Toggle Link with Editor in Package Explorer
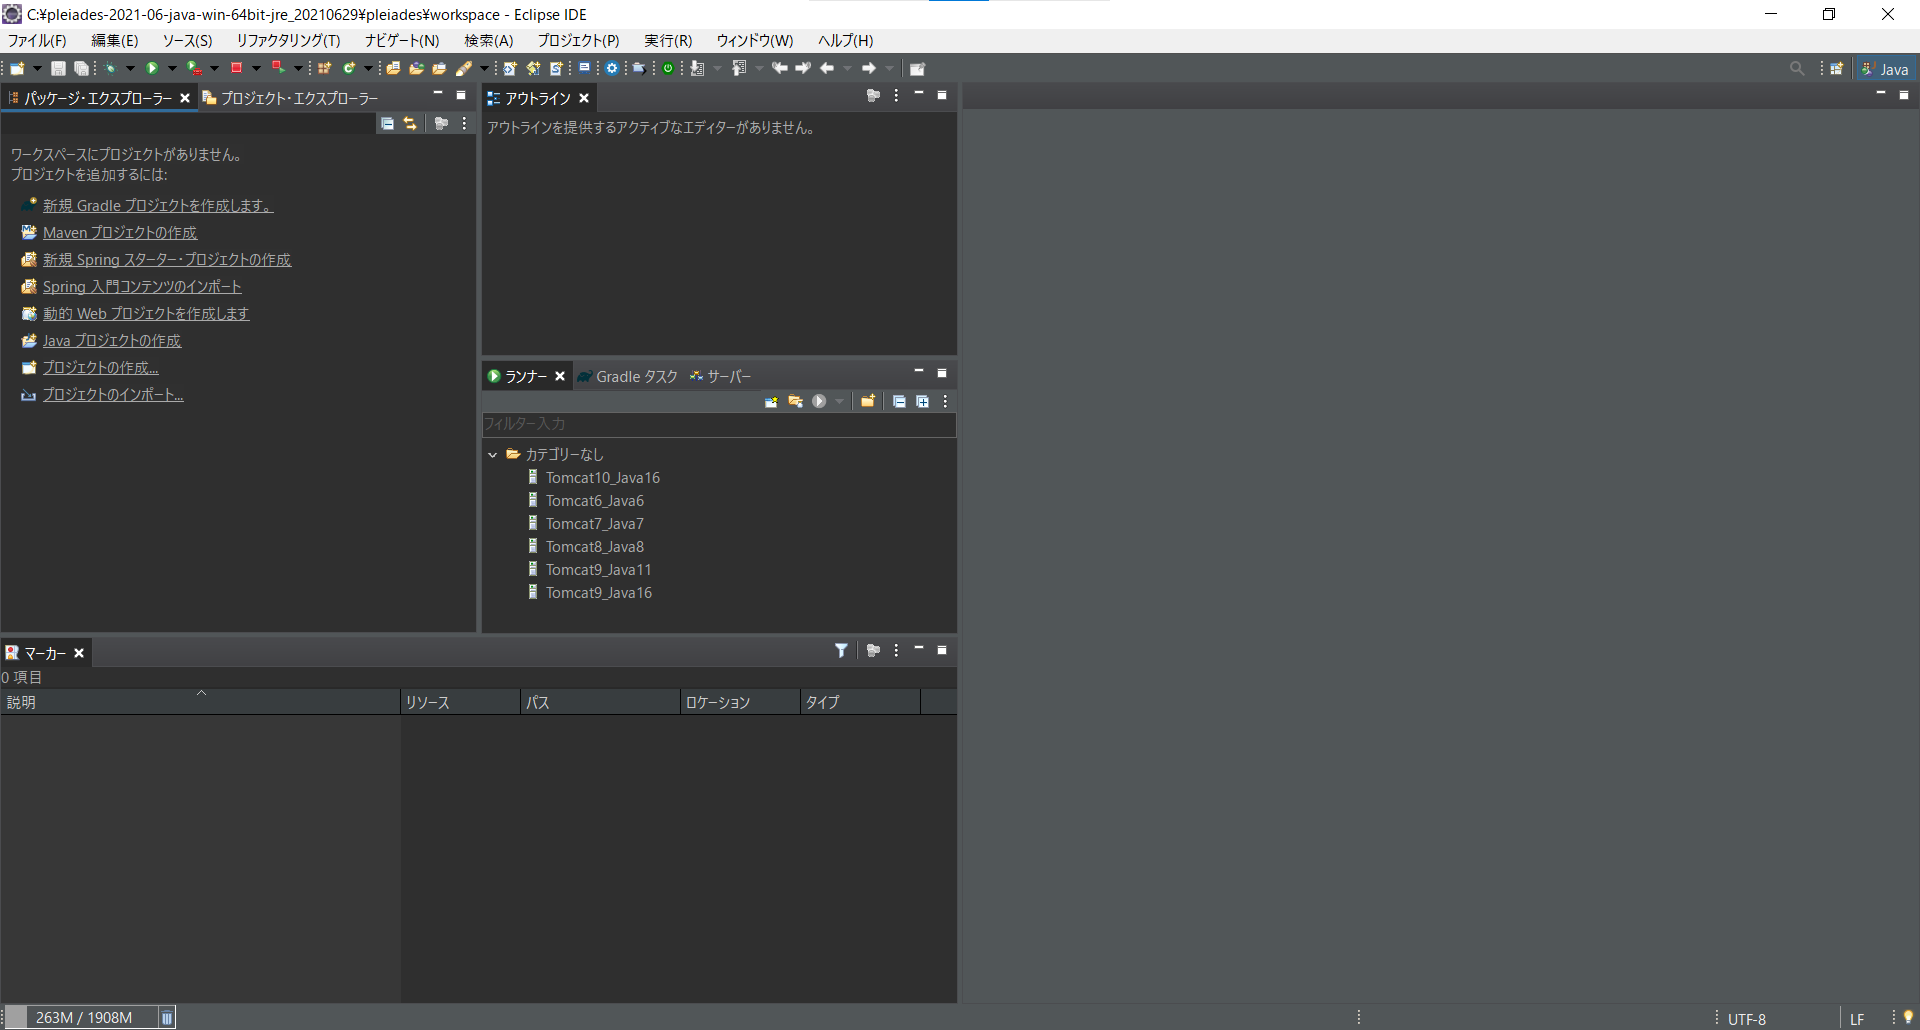Screen dimensions: 1920x1030 [x=411, y=123]
